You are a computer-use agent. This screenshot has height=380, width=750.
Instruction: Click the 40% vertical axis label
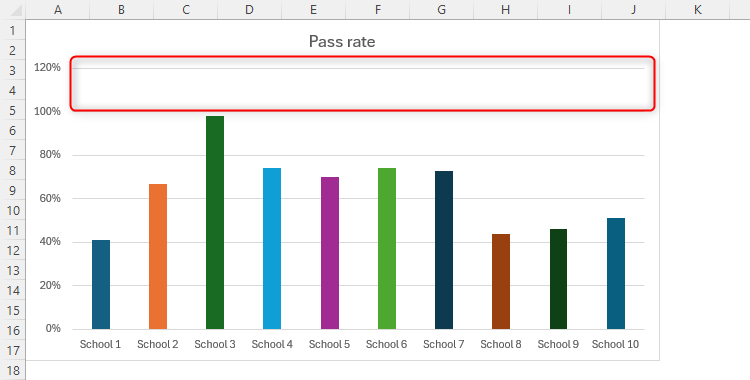pos(50,242)
